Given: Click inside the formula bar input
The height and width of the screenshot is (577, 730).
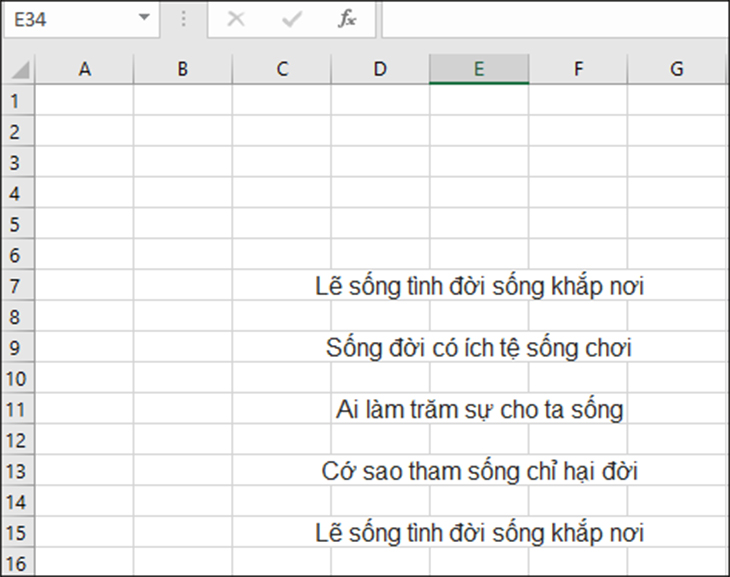Looking at the screenshot, I should [556, 19].
